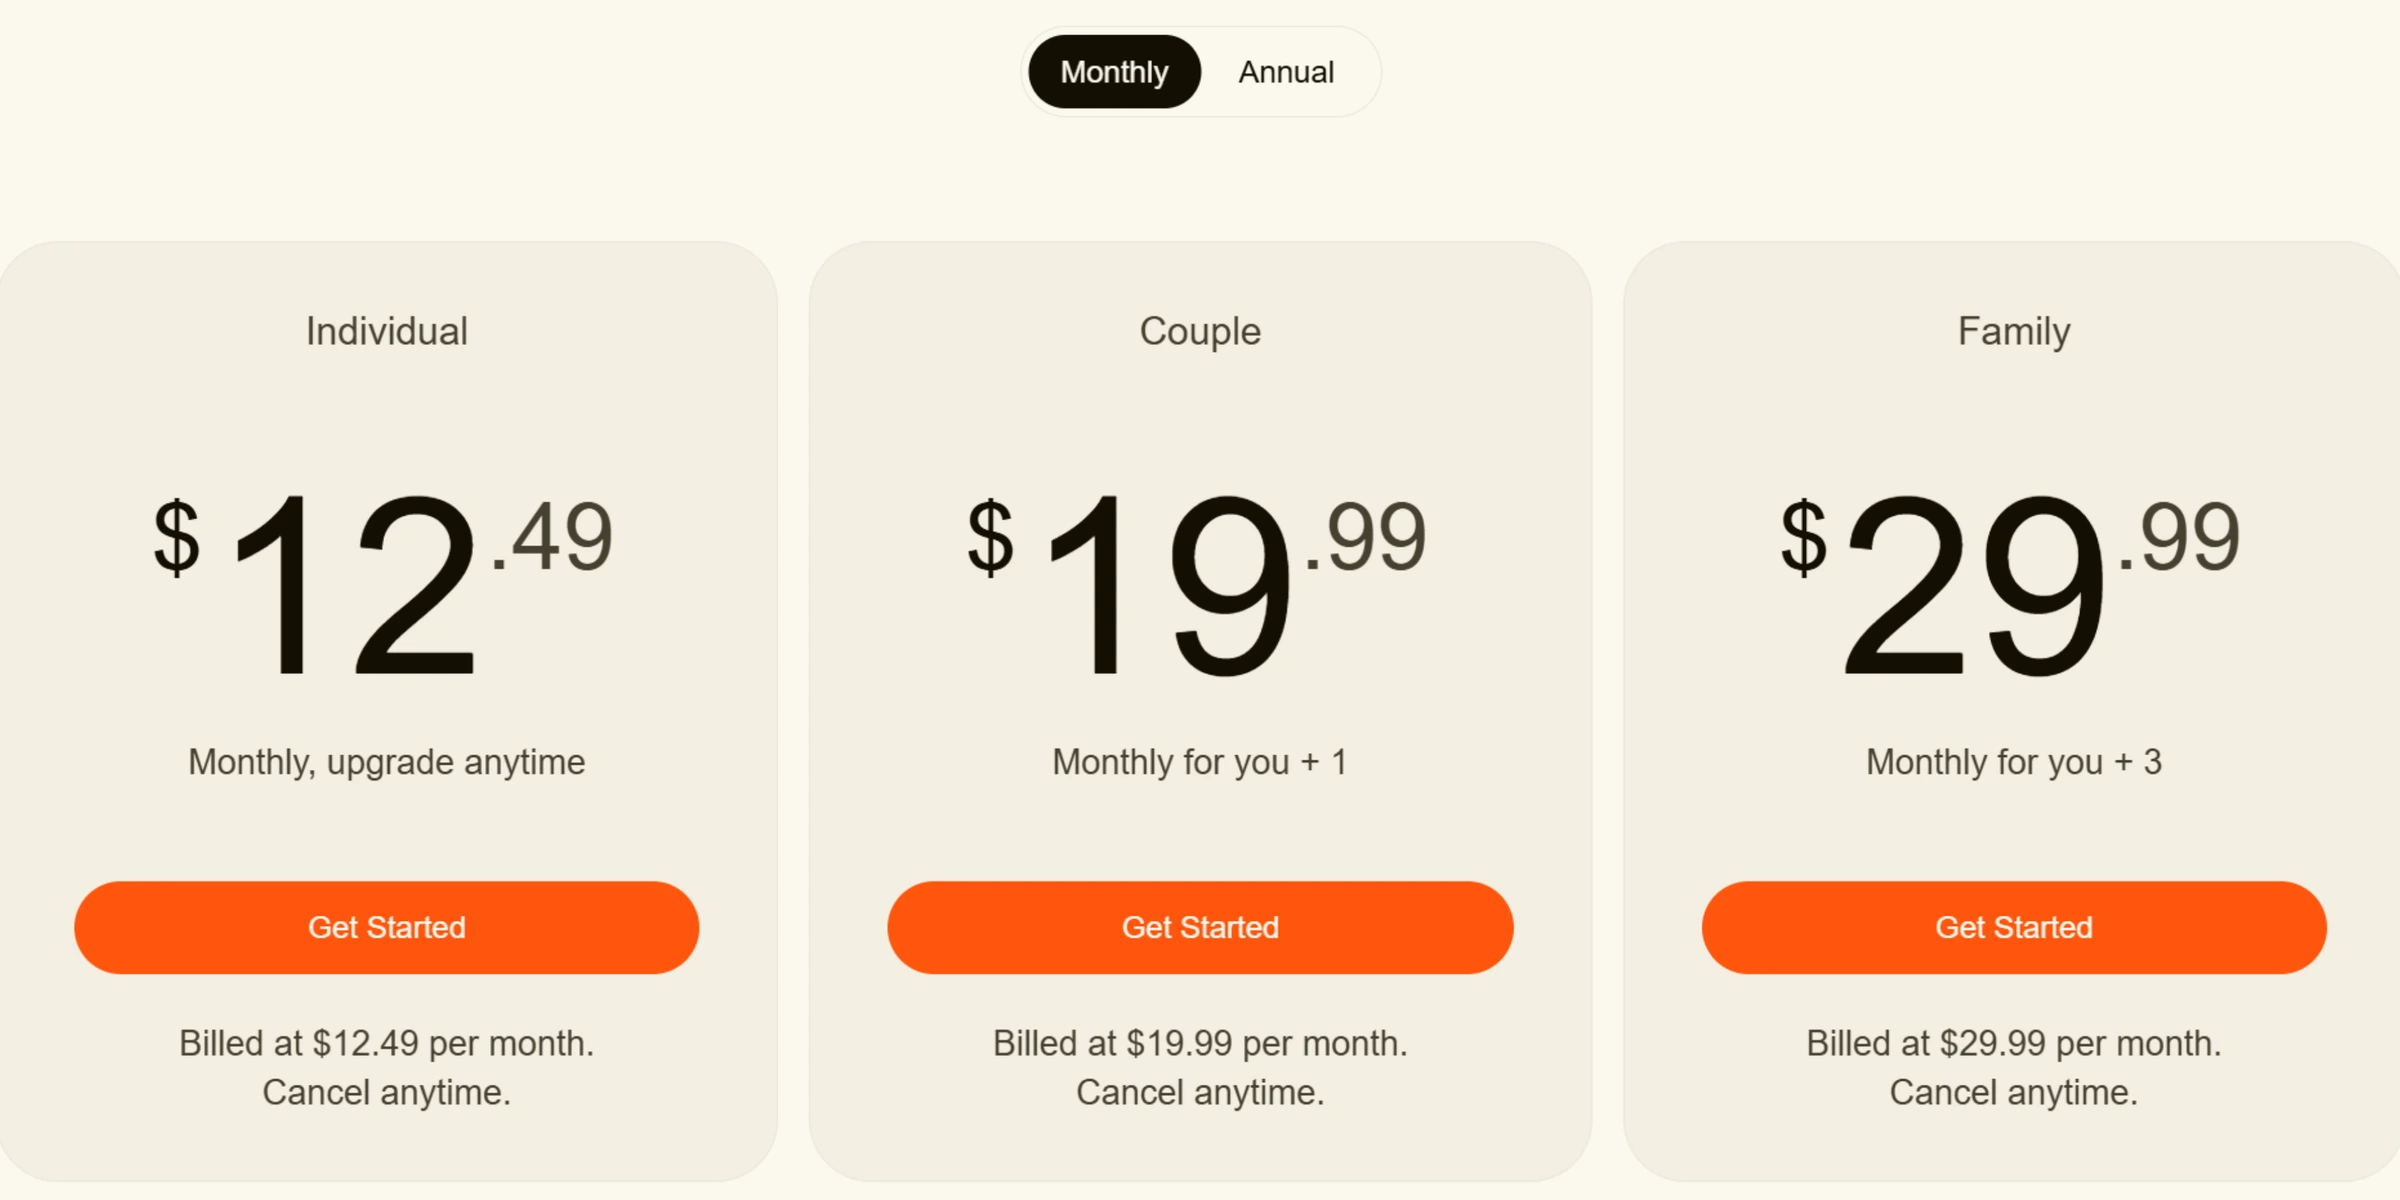Image resolution: width=2400 pixels, height=1200 pixels.
Task: Click the Individual plan title
Action: [388, 332]
